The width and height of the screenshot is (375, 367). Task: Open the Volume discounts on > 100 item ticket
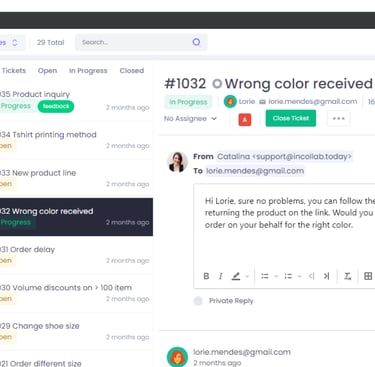pyautogui.click(x=75, y=294)
